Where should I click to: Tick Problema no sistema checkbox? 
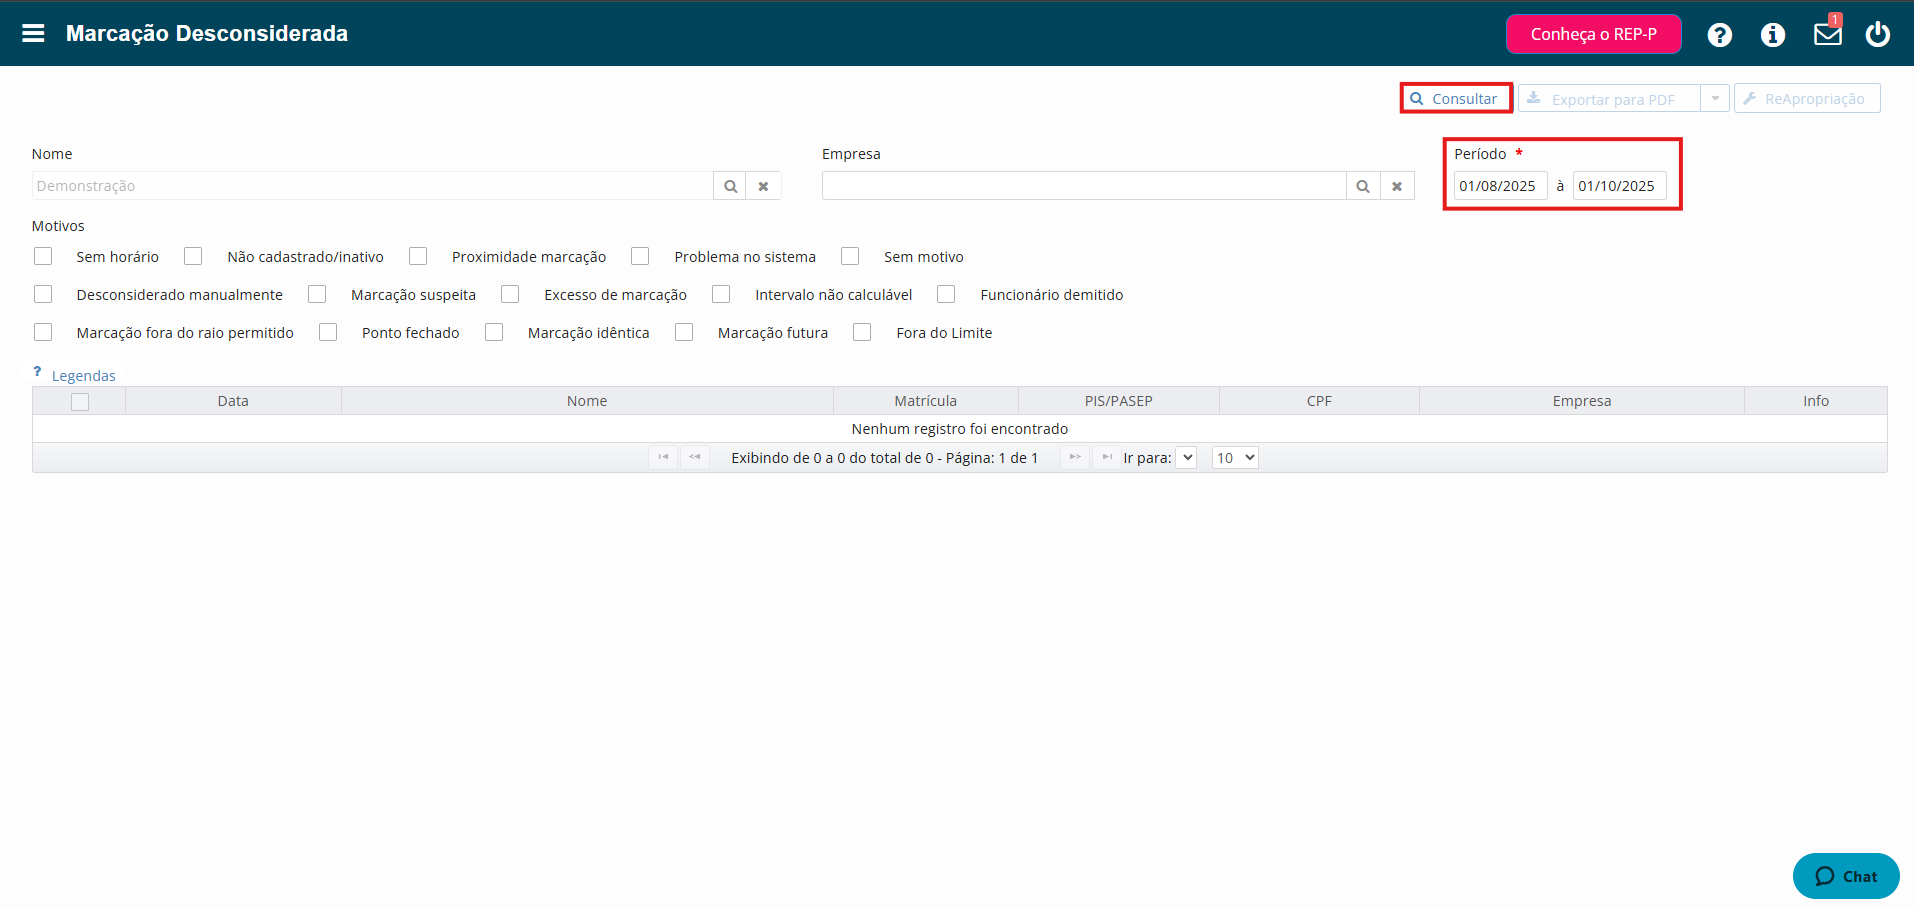pyautogui.click(x=640, y=256)
